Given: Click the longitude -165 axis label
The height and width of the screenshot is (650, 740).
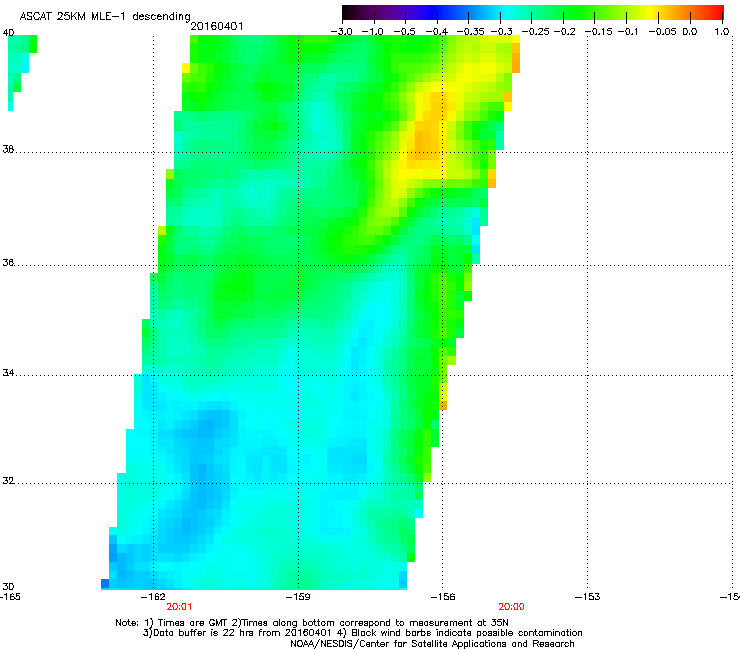Looking at the screenshot, I should coord(10,597).
